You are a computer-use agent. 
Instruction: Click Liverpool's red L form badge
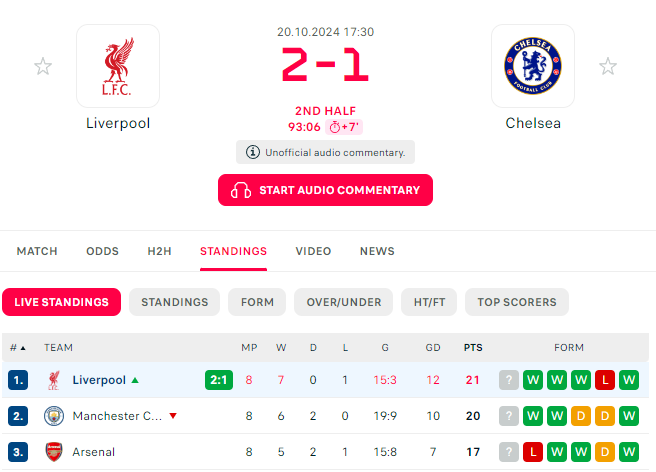coord(605,380)
